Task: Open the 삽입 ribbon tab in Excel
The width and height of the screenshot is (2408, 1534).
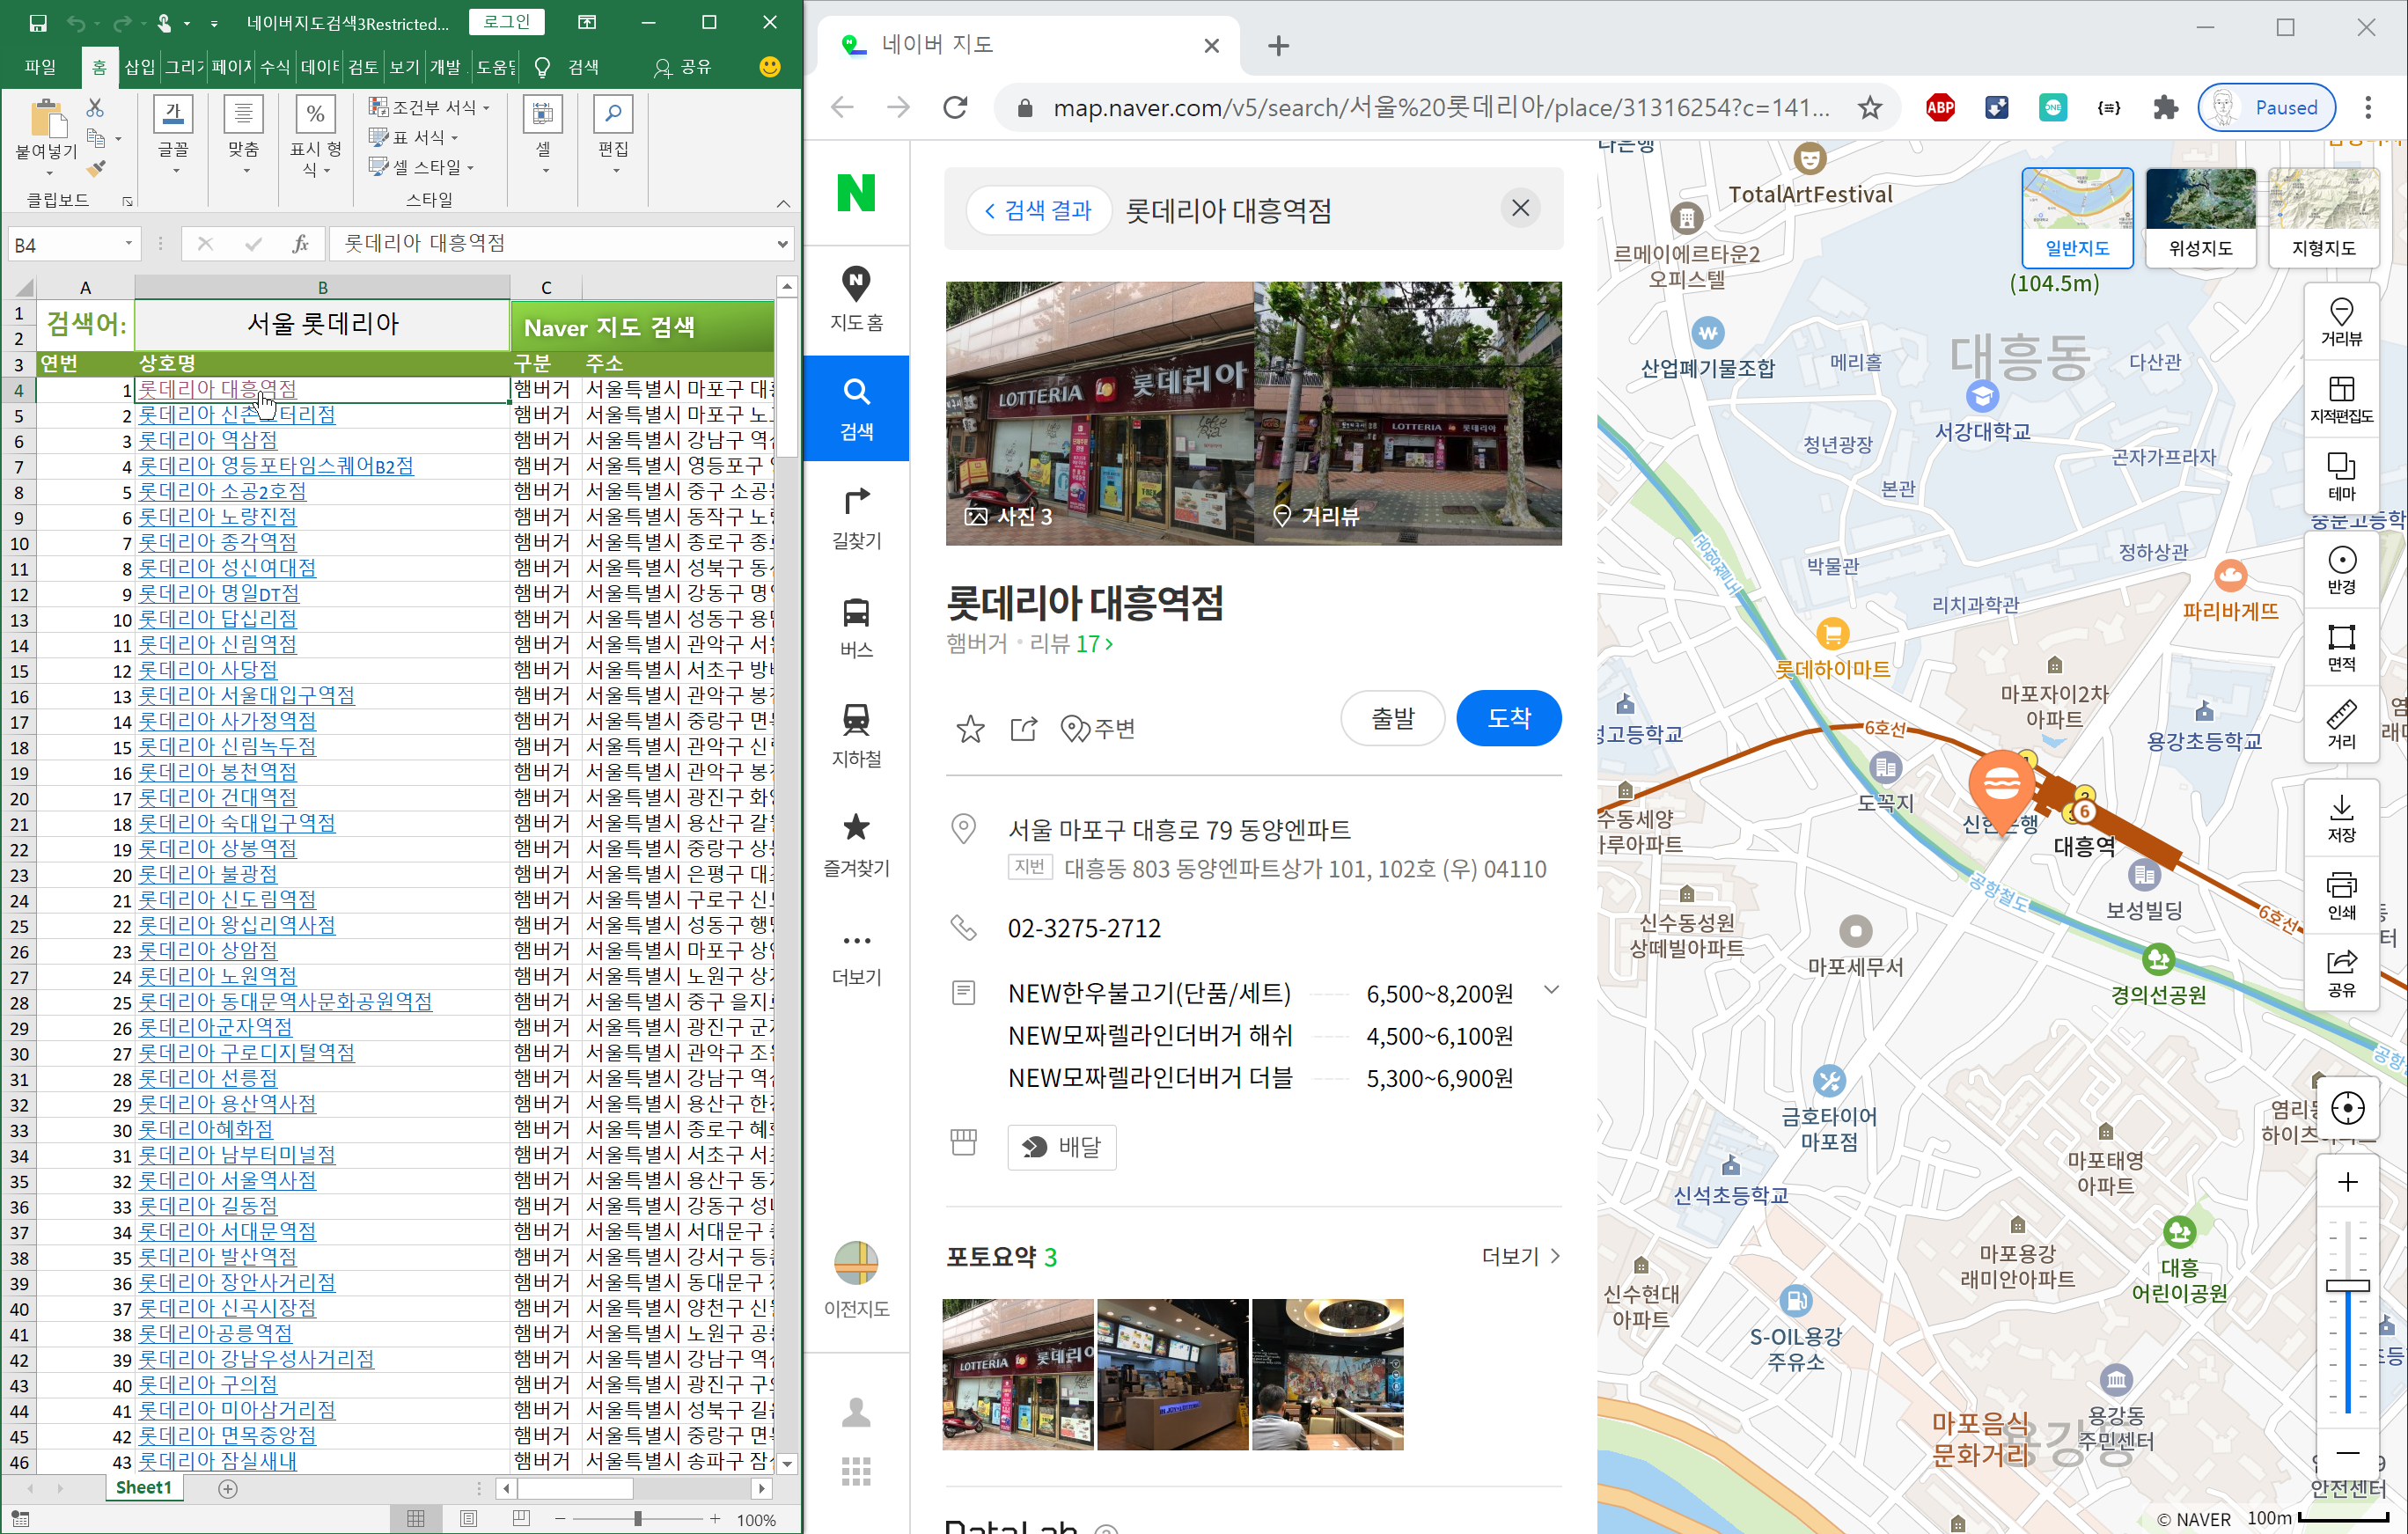Action: 139,67
